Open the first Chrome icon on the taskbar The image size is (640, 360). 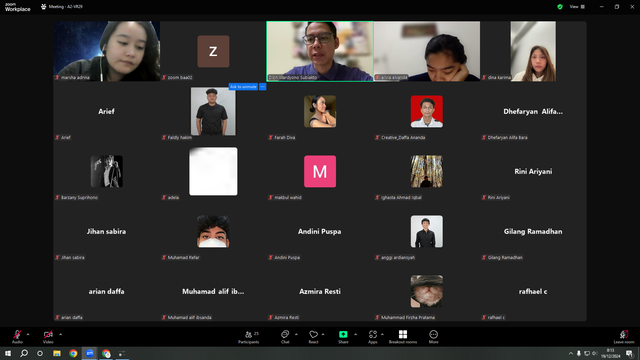tap(73, 353)
